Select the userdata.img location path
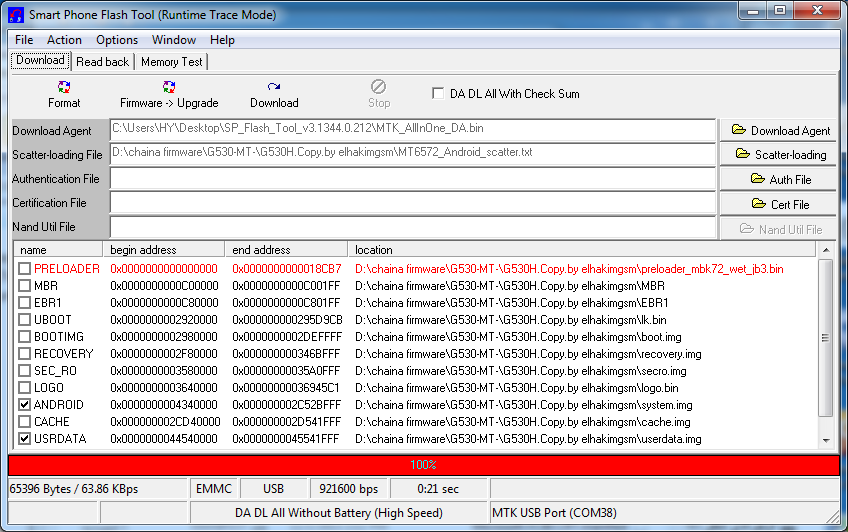This screenshot has height=532, width=848. click(528, 439)
